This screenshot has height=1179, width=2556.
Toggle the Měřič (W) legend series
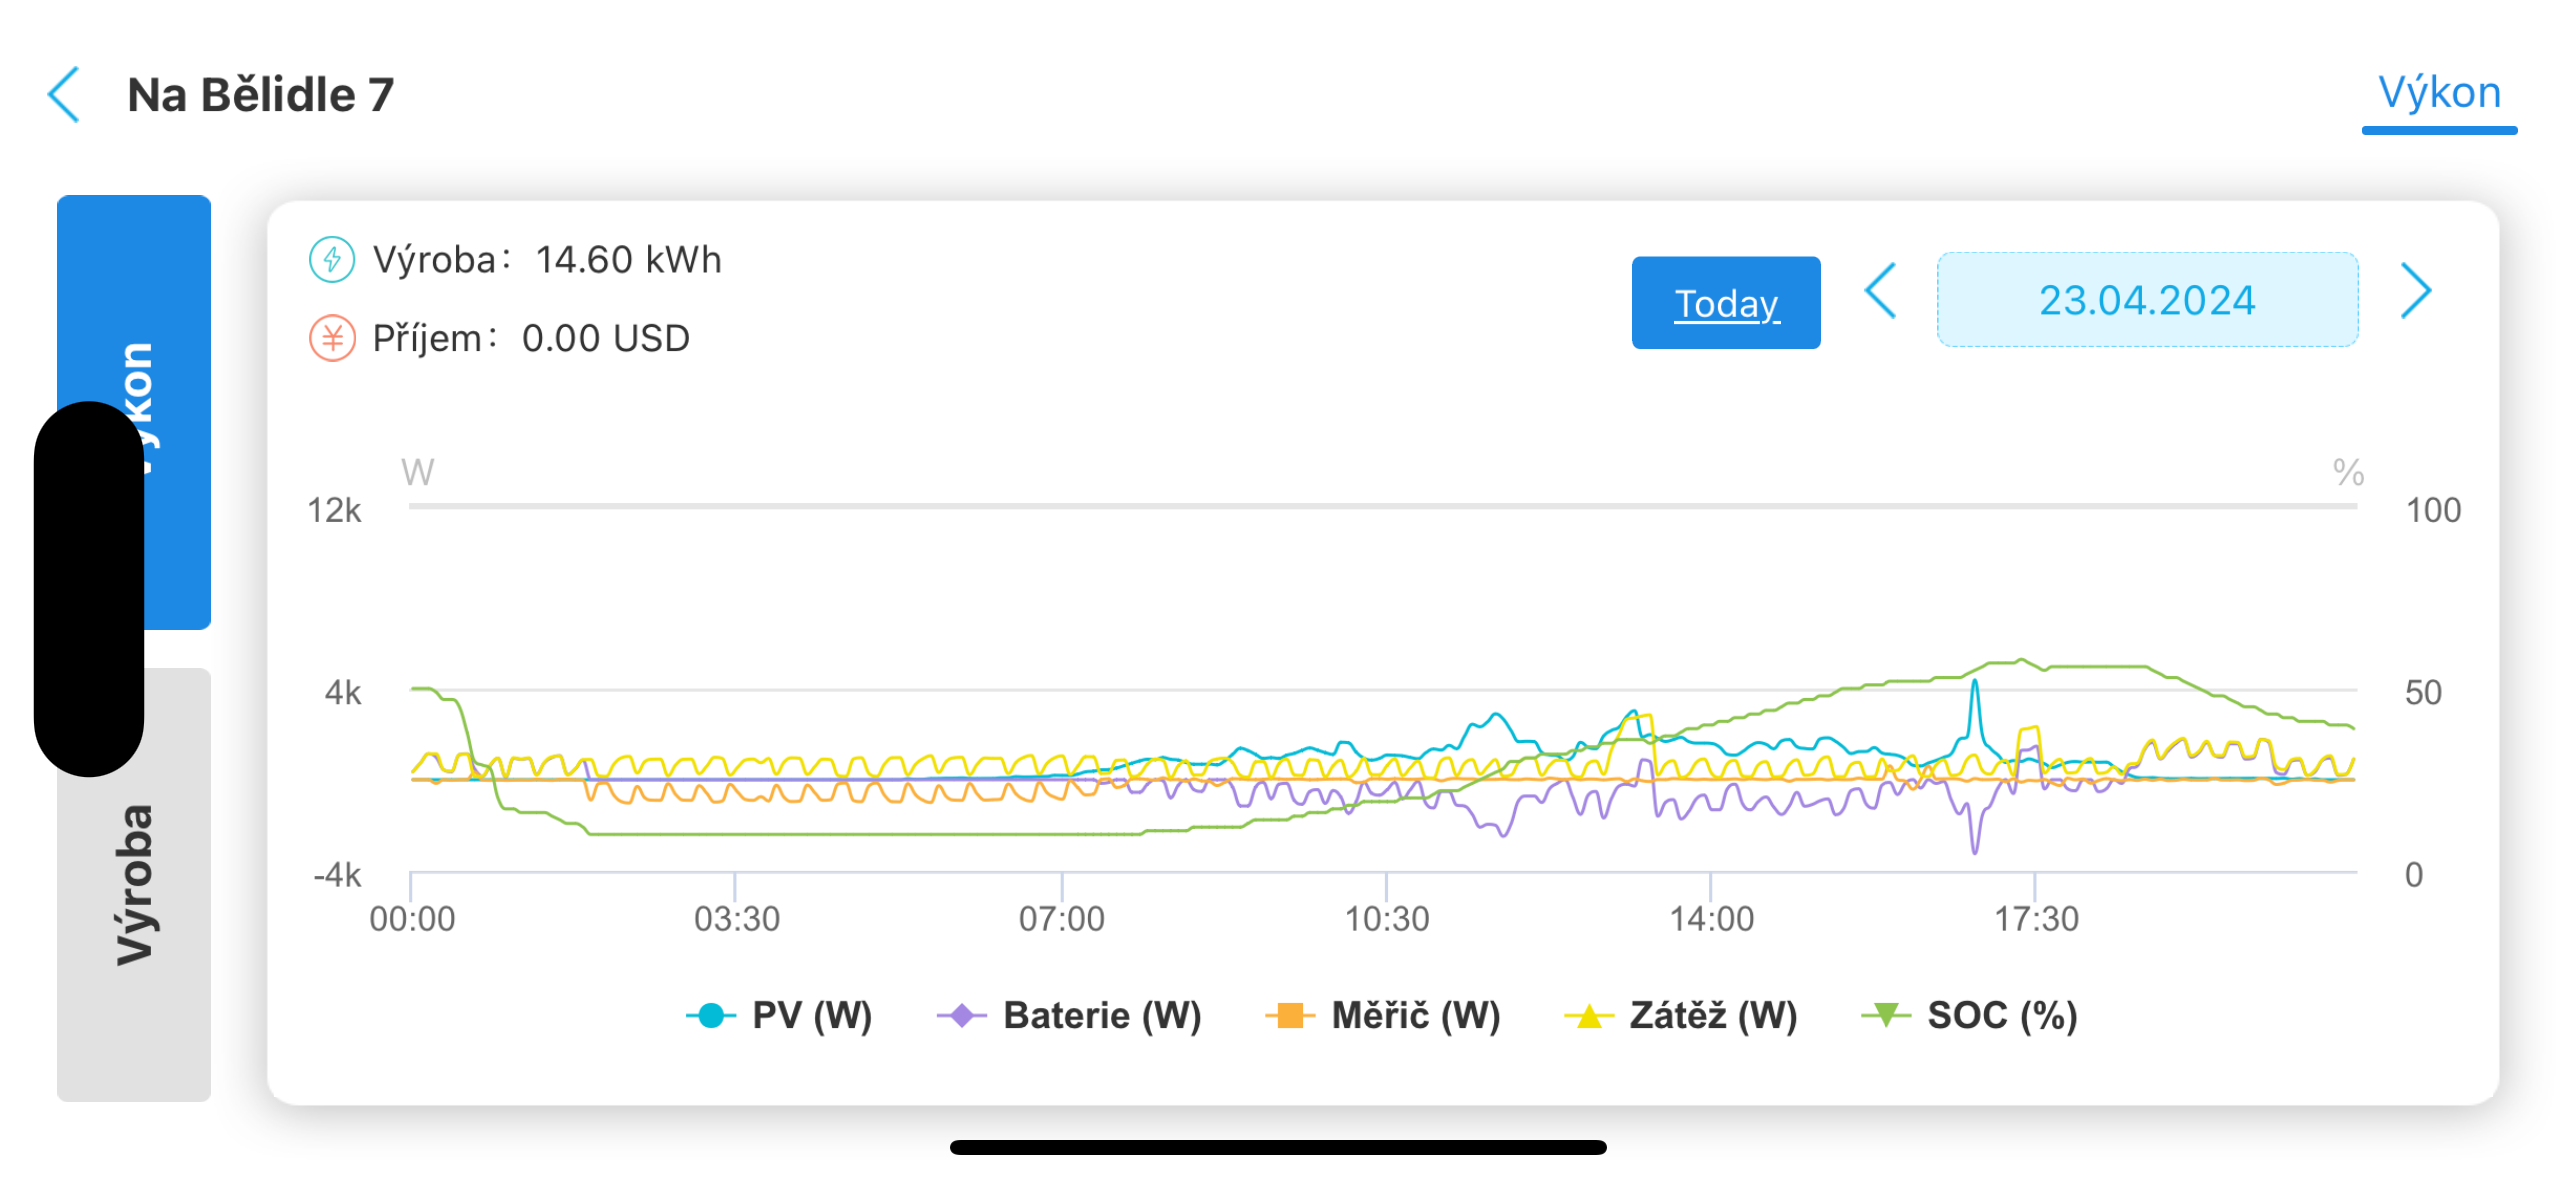point(1383,1015)
